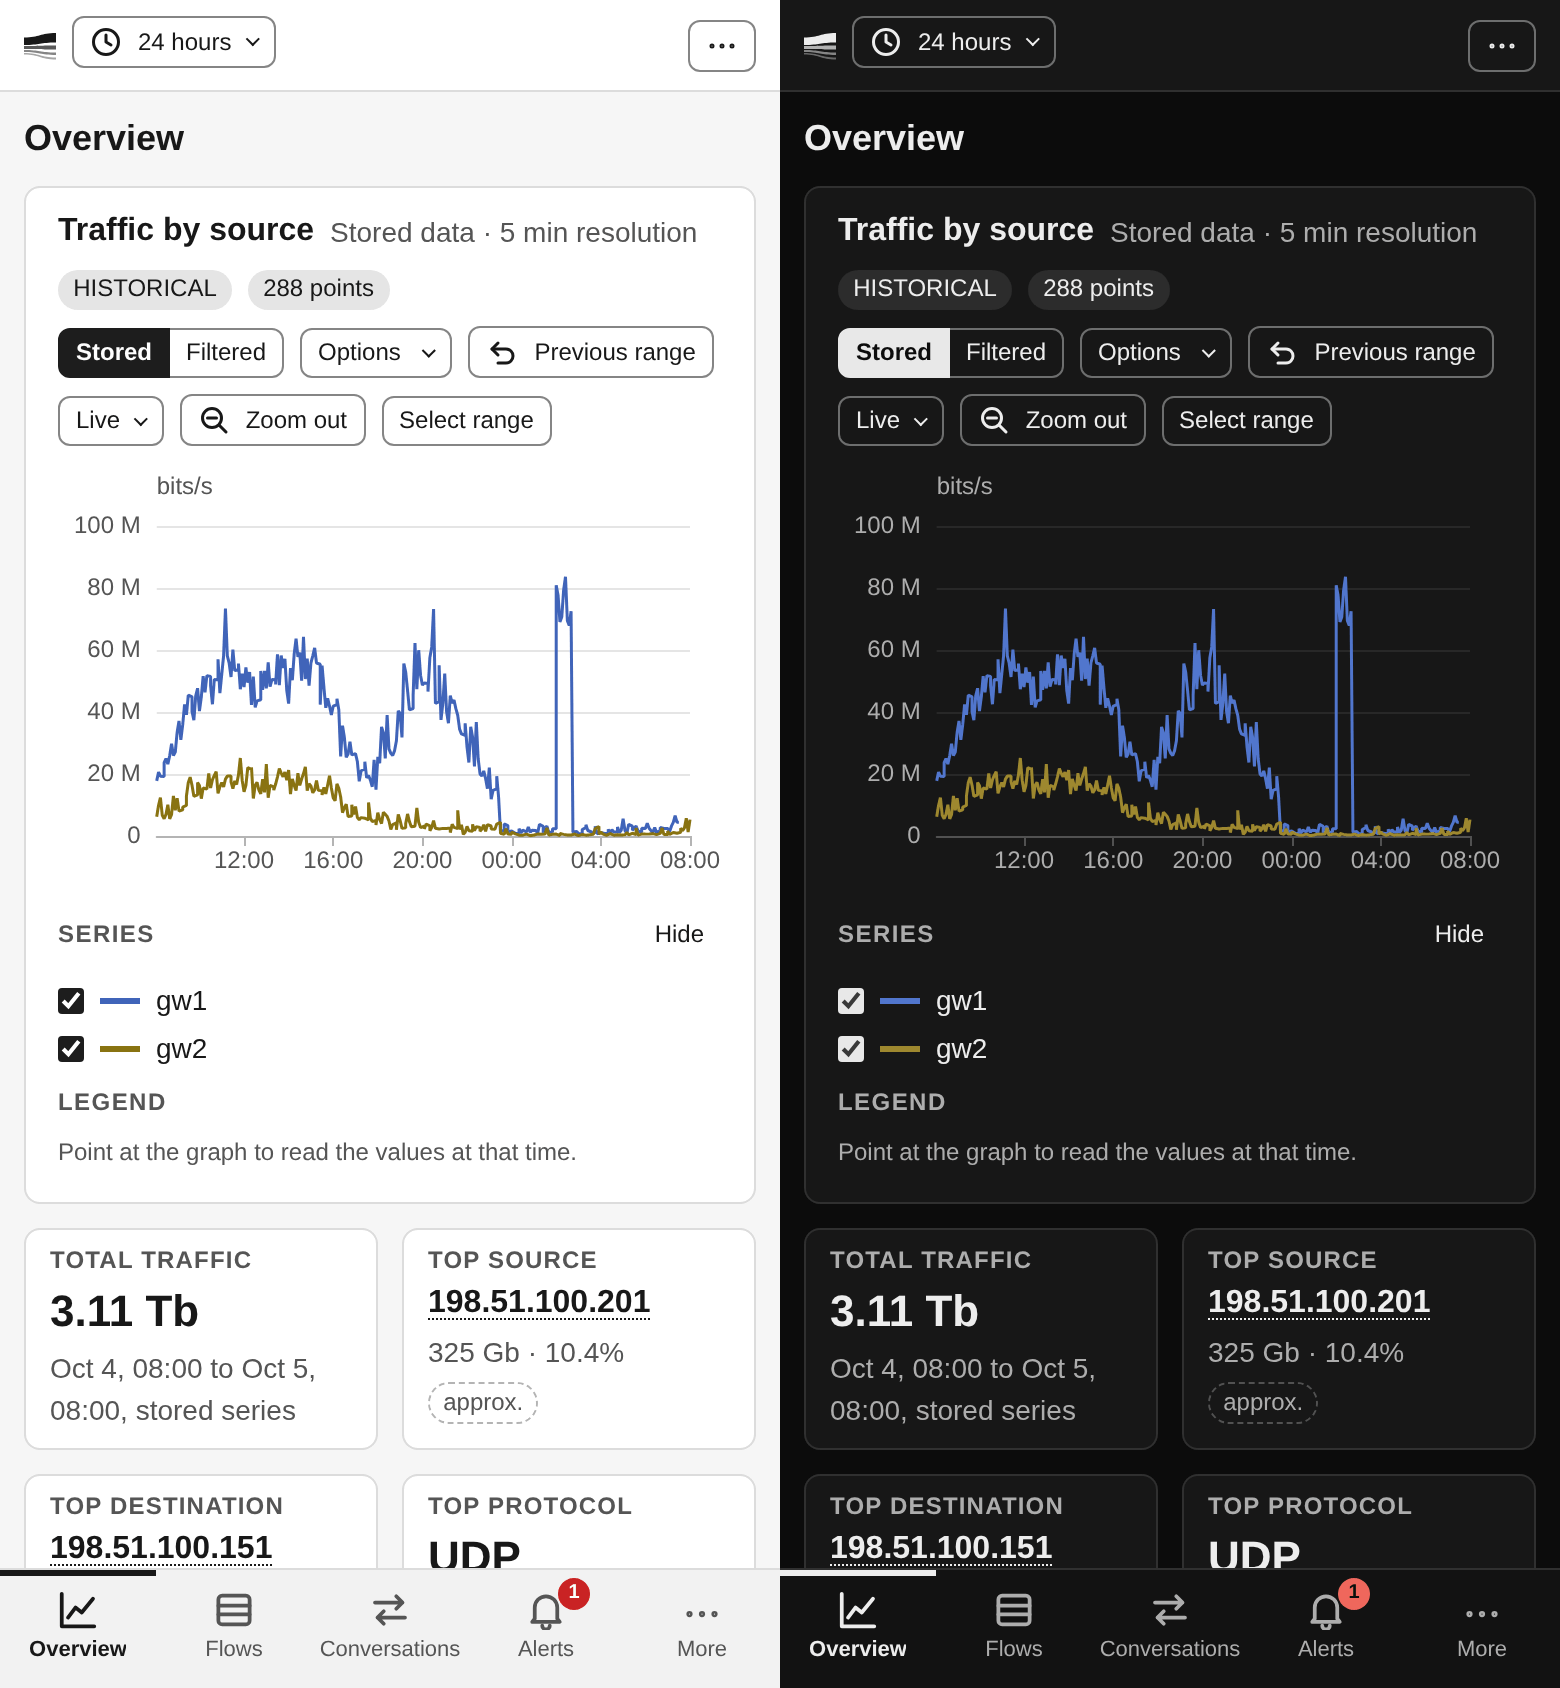
Task: Click the app logo in dark panel
Action: point(820,45)
